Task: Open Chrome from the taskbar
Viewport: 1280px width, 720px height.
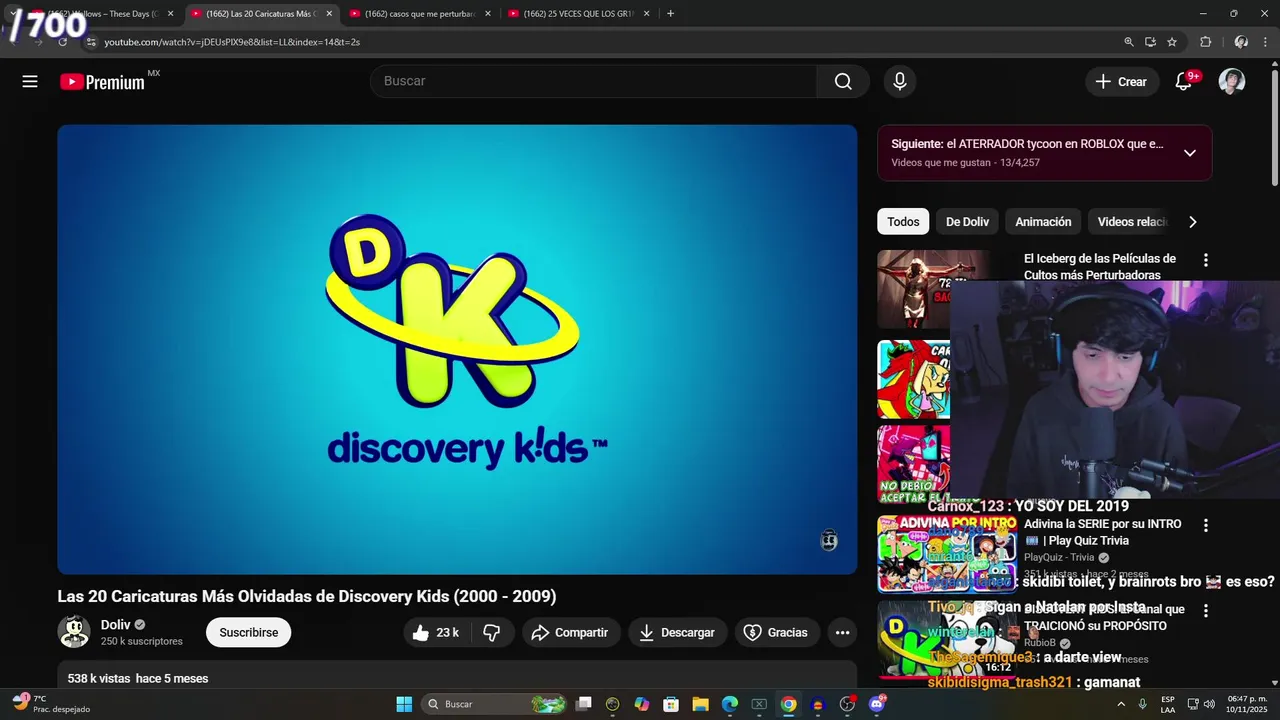Action: coord(788,704)
